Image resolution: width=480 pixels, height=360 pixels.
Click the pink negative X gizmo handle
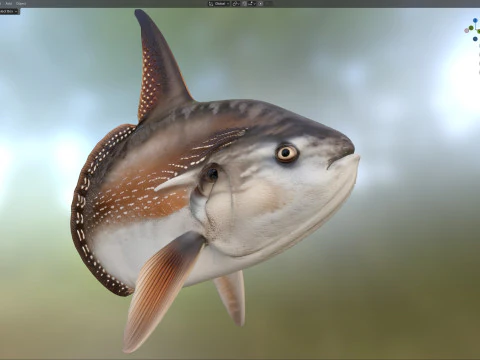466,31
